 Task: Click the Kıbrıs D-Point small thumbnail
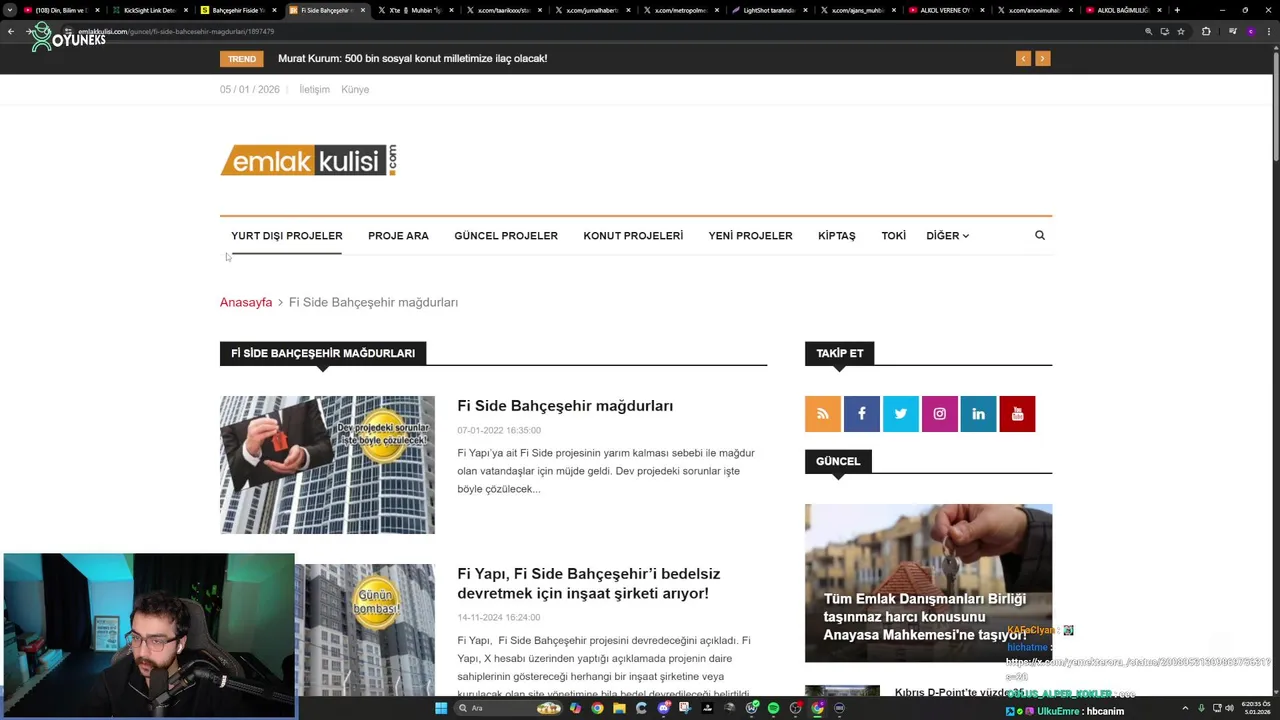pyautogui.click(x=842, y=692)
